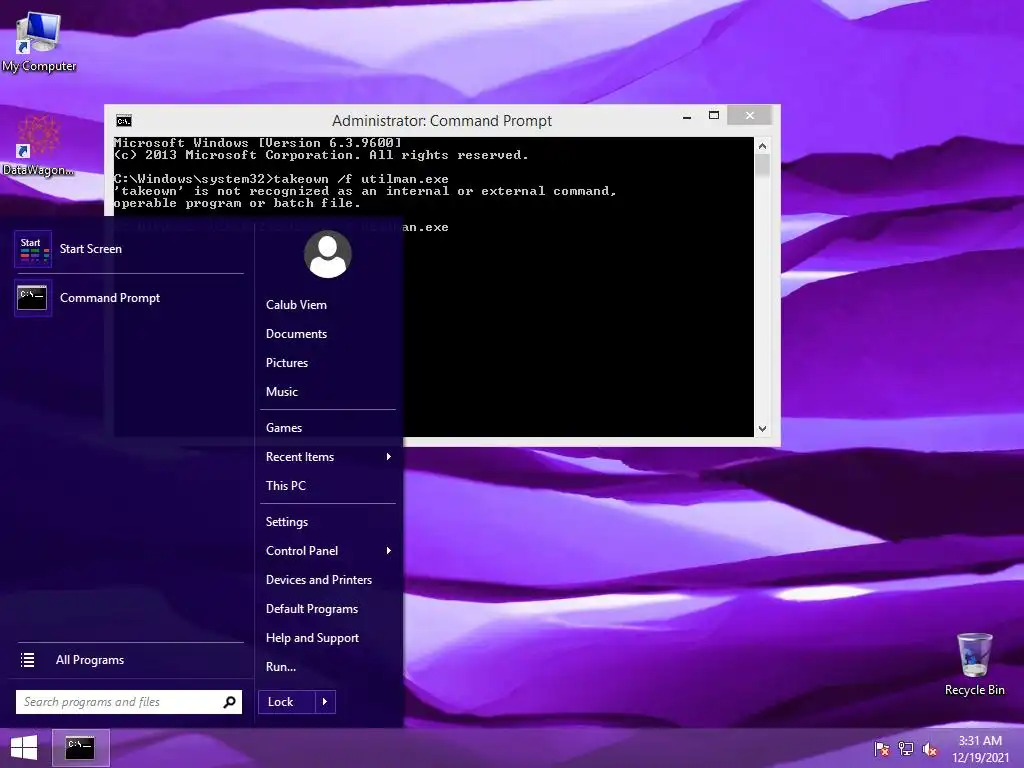The image size is (1024, 768).
Task: Maximize the Command Prompt window
Action: (714, 116)
